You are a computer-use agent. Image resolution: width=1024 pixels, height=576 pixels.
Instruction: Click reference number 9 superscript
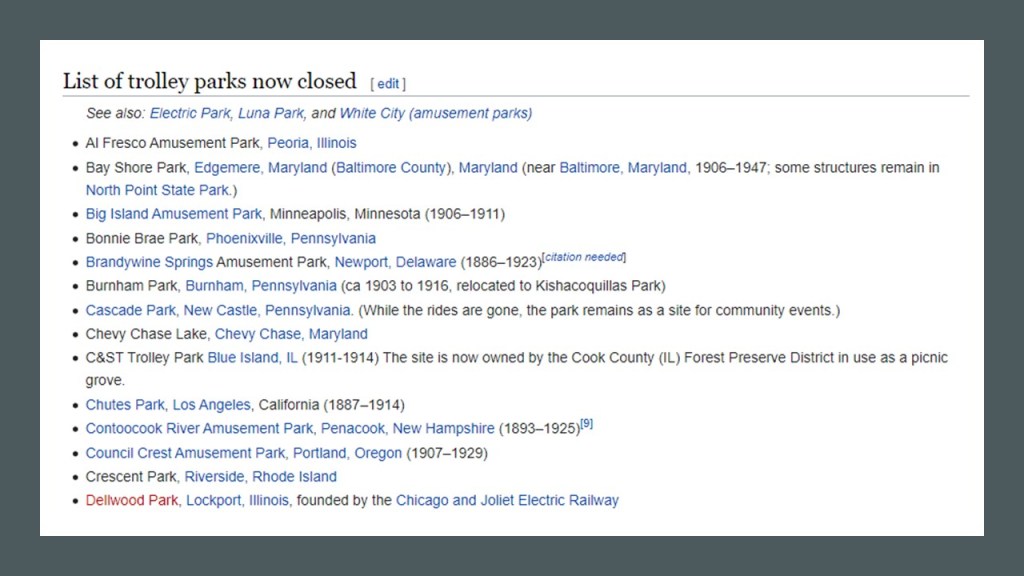(587, 424)
